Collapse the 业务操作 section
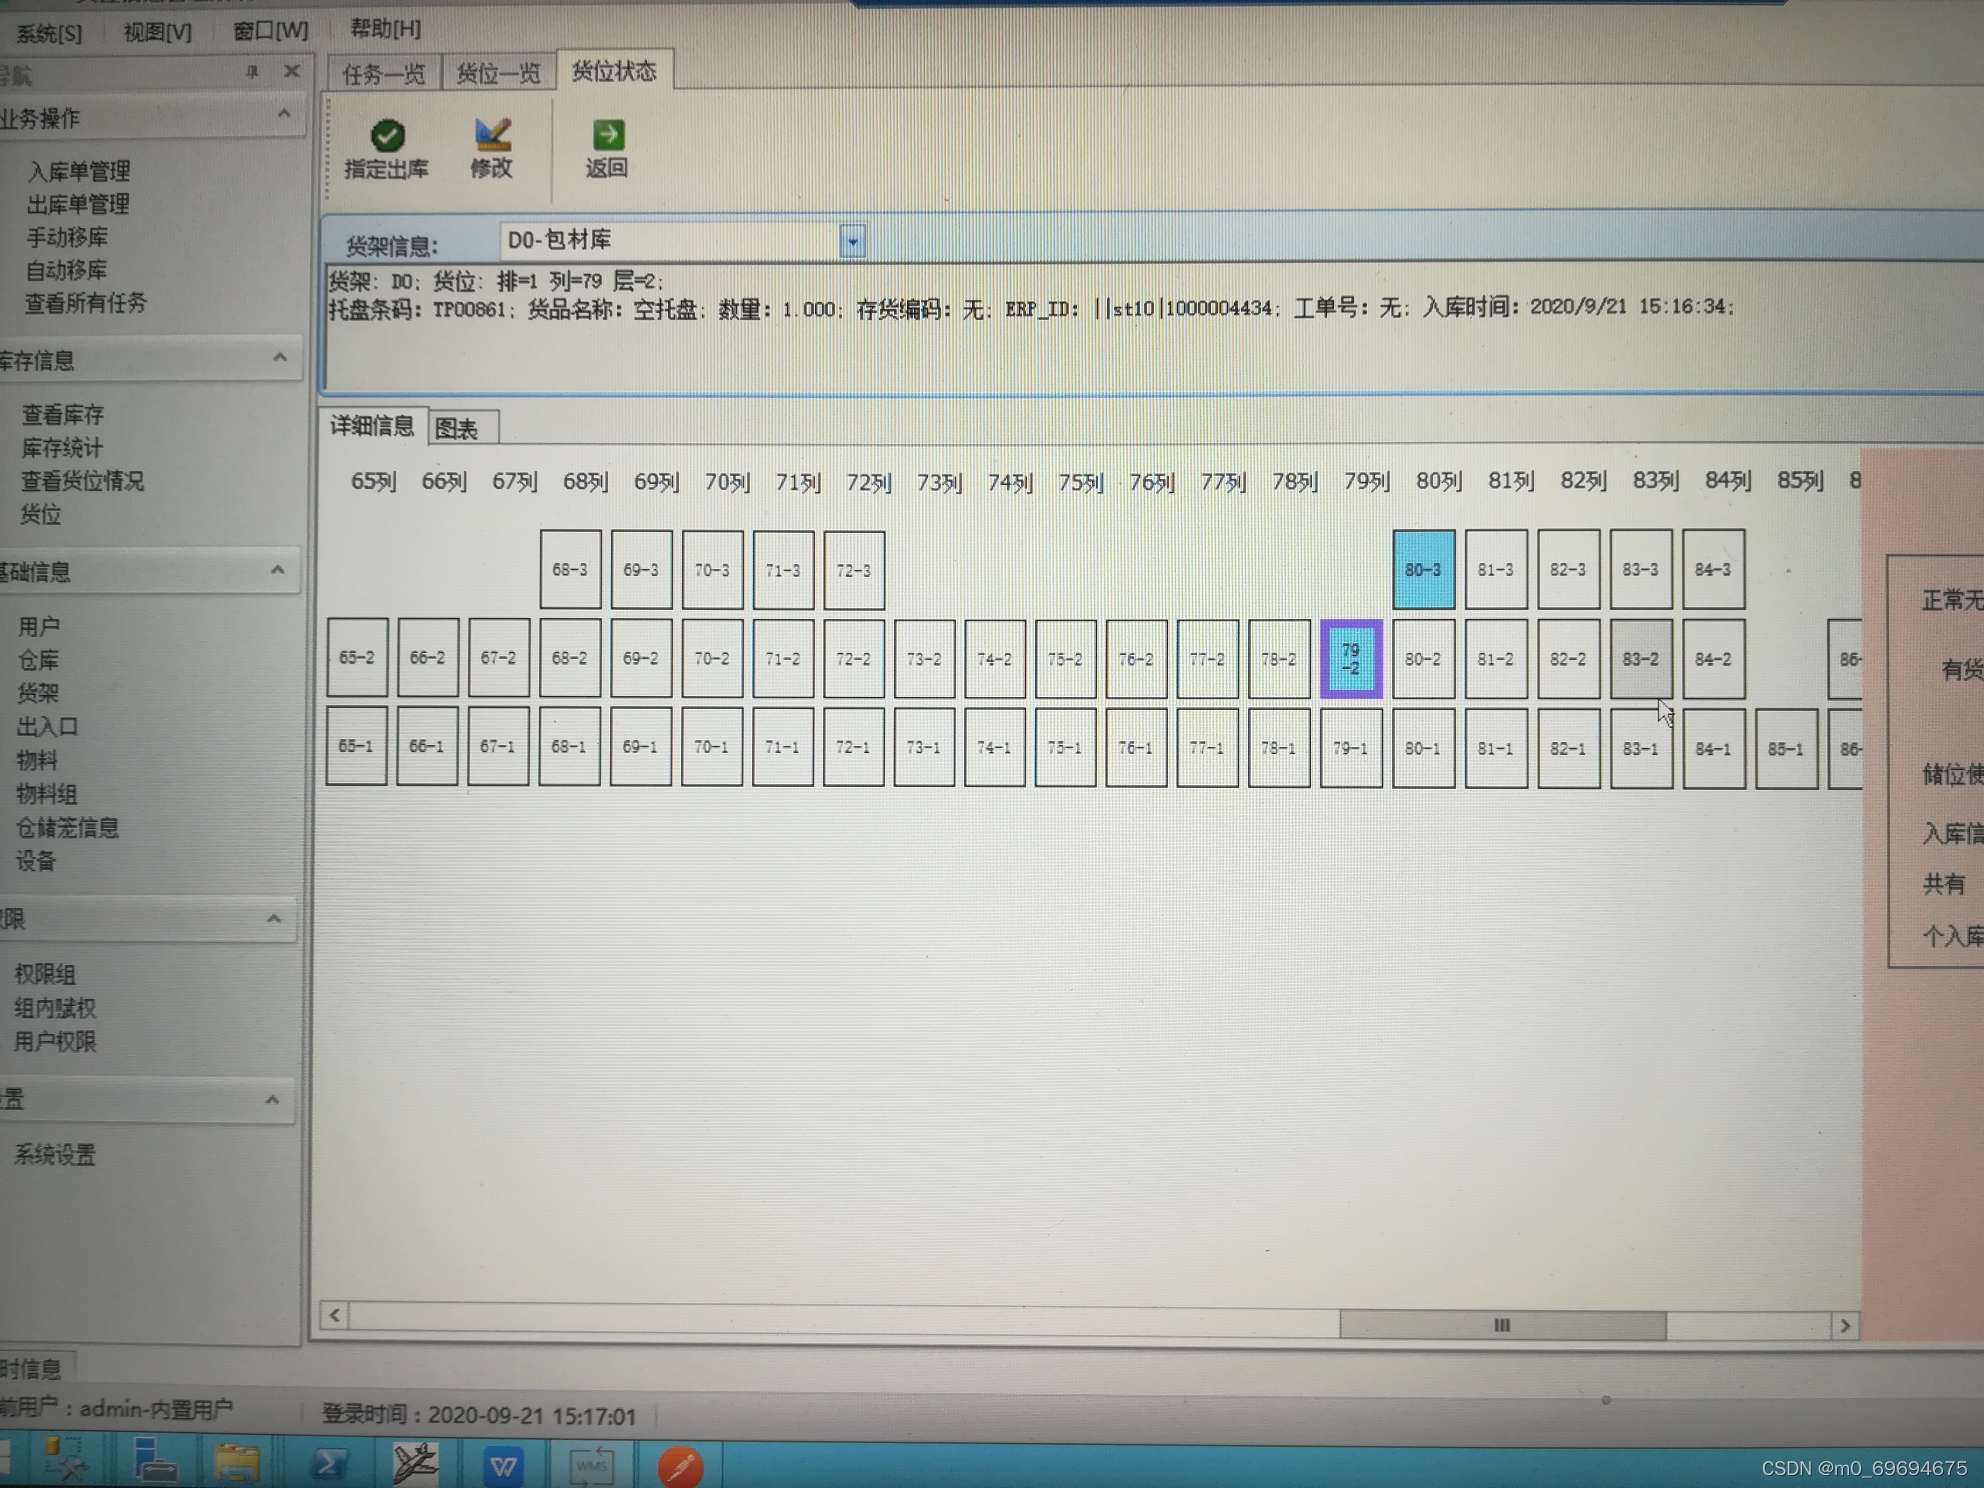Screen dimensions: 1984x1488 tap(284, 115)
